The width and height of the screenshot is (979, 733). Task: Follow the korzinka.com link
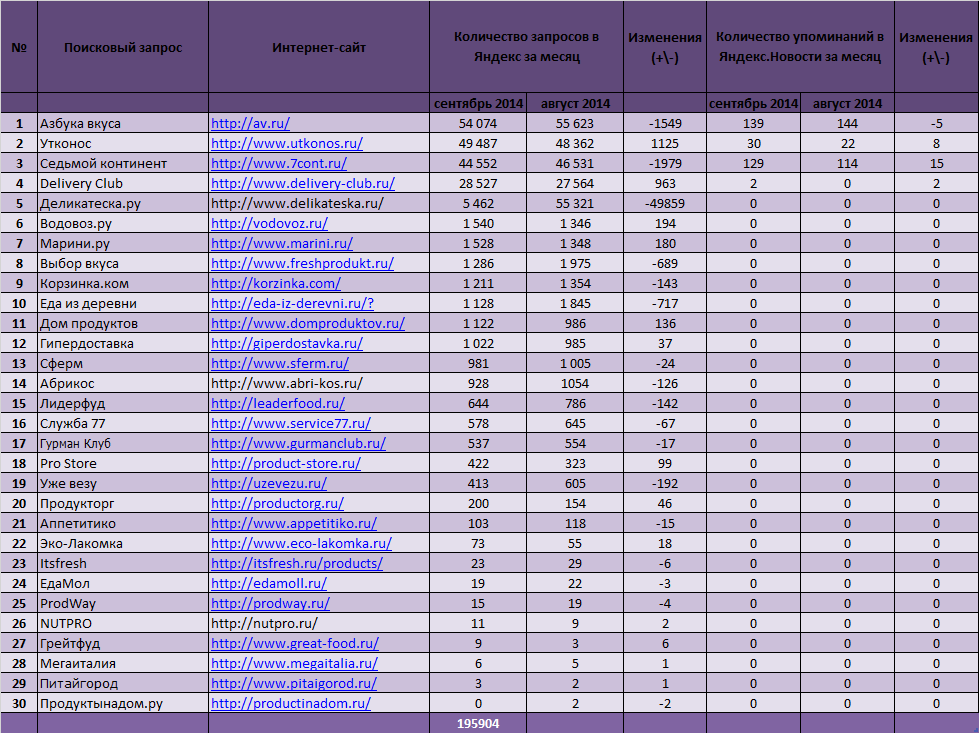click(x=276, y=283)
